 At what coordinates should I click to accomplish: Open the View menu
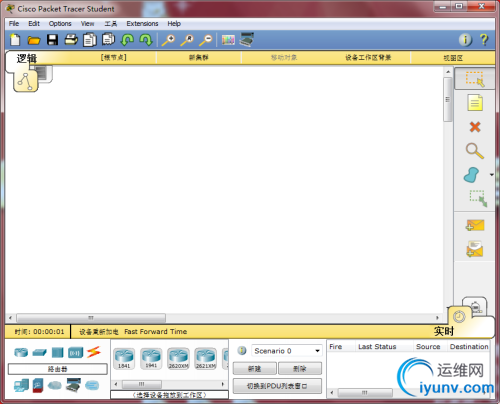[x=87, y=23]
